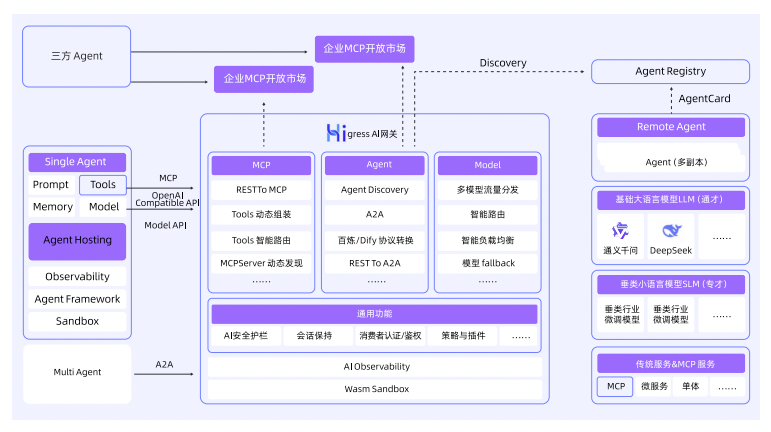Click the Remote Agent header
The image size is (771, 432).
[670, 127]
